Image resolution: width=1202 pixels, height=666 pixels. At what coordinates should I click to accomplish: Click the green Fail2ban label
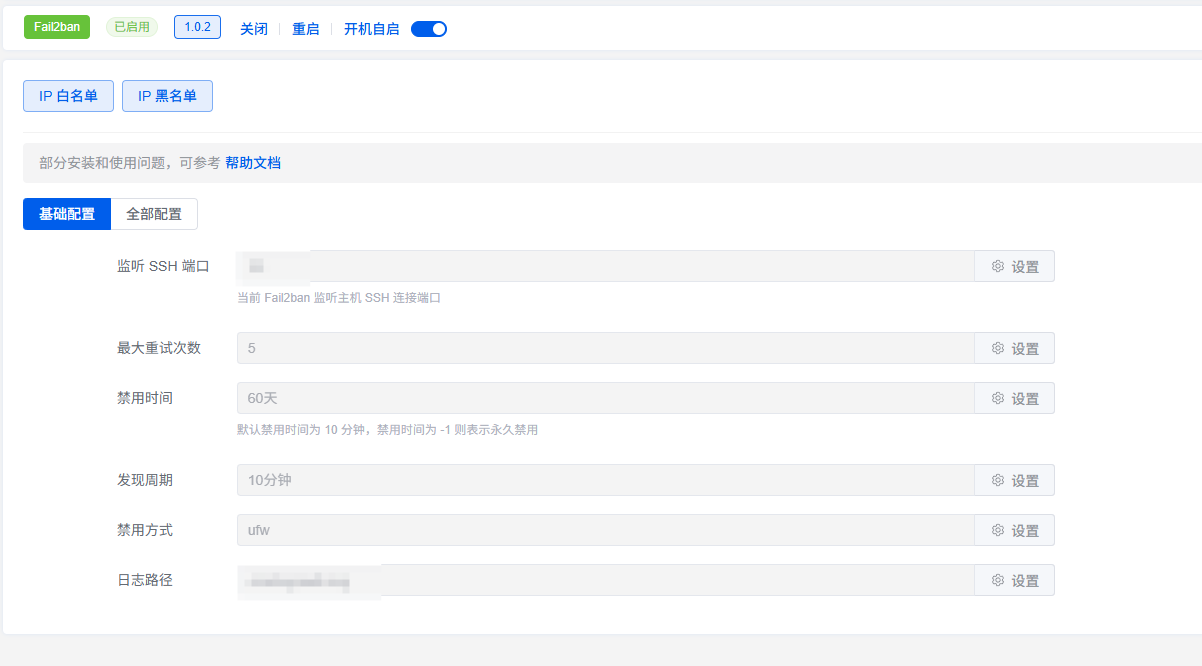point(57,27)
